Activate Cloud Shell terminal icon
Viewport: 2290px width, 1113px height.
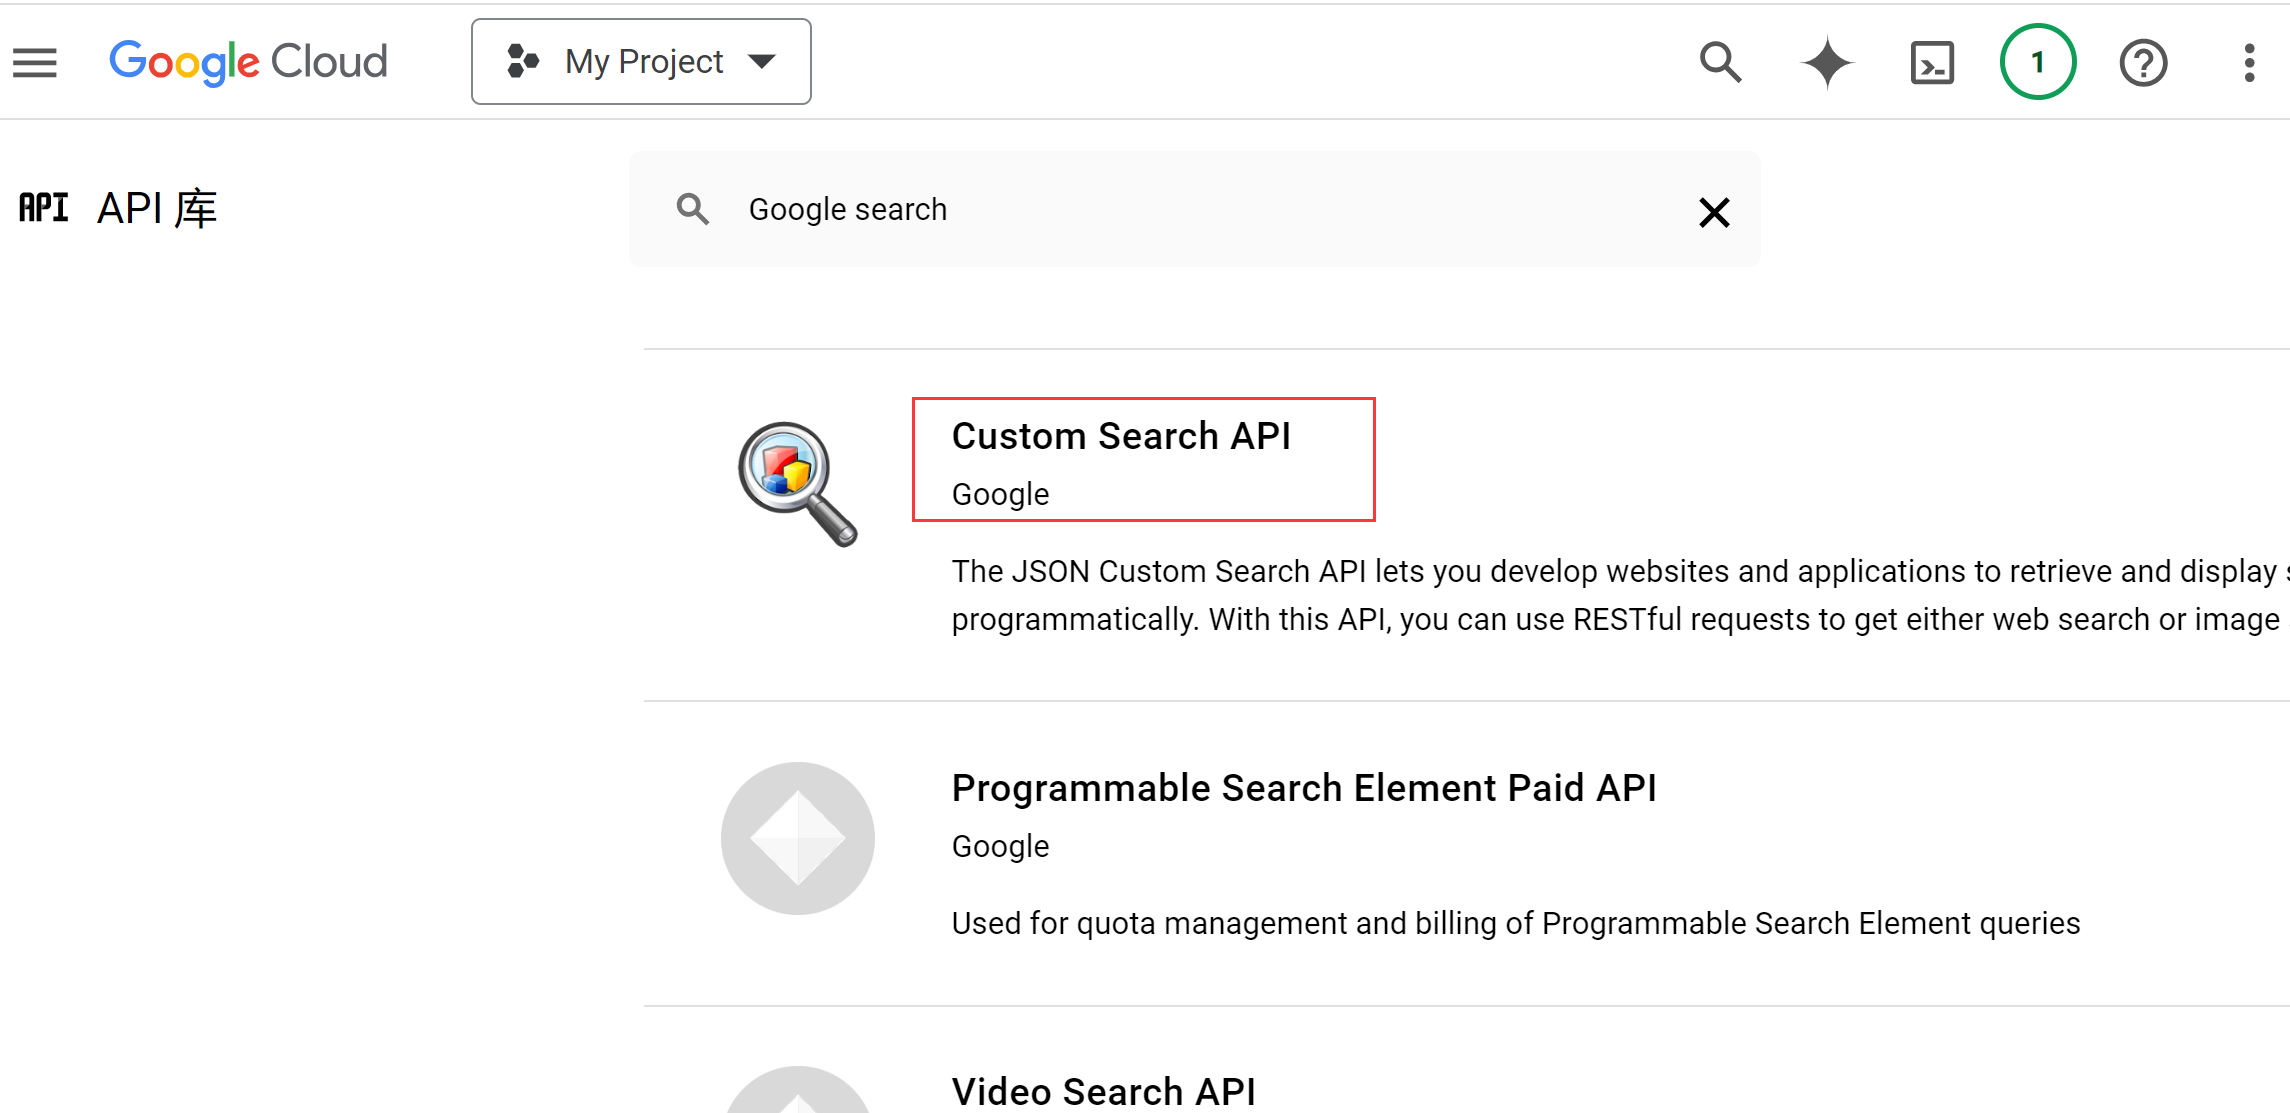click(1932, 62)
